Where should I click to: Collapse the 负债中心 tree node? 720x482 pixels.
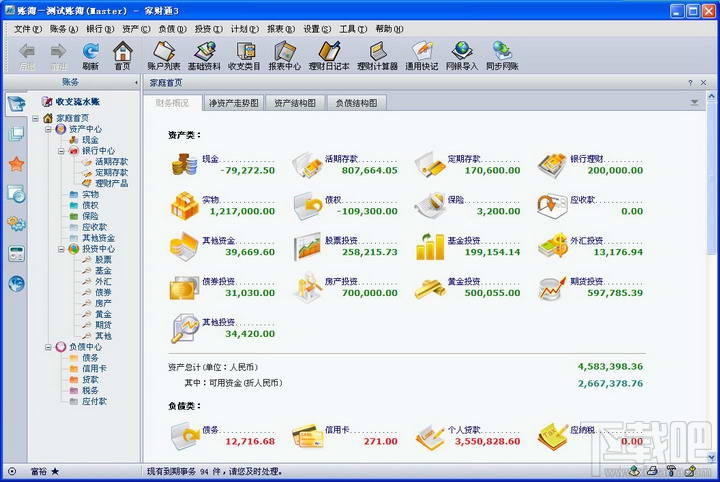[x=48, y=347]
